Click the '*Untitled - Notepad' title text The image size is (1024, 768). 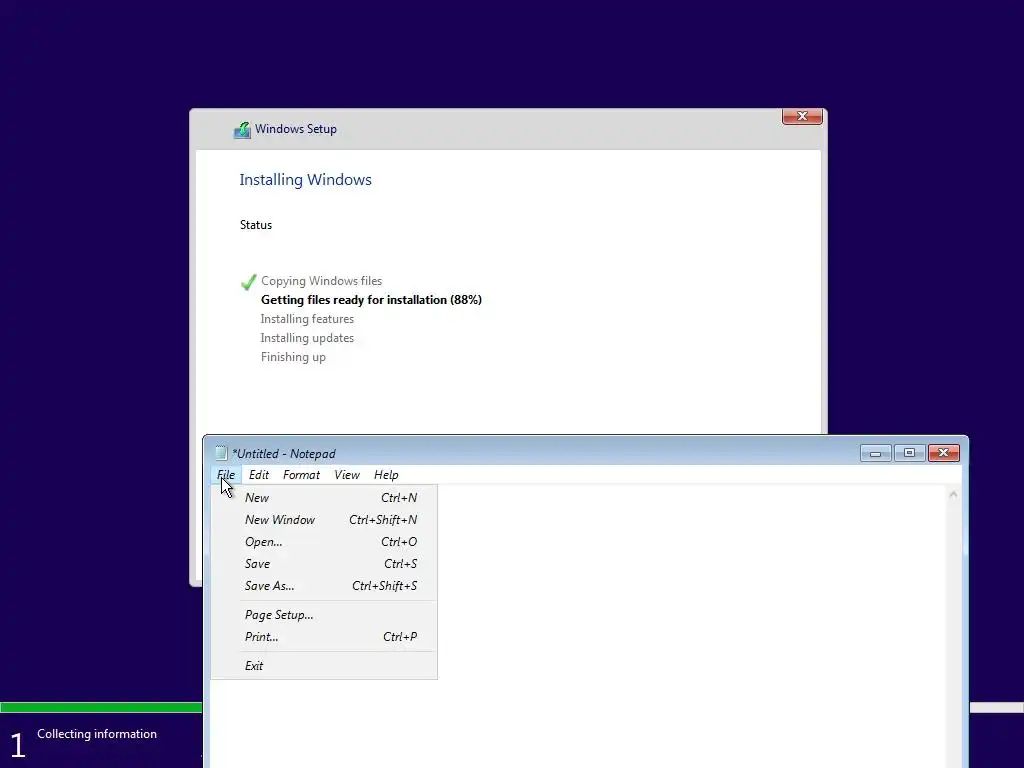click(x=283, y=454)
